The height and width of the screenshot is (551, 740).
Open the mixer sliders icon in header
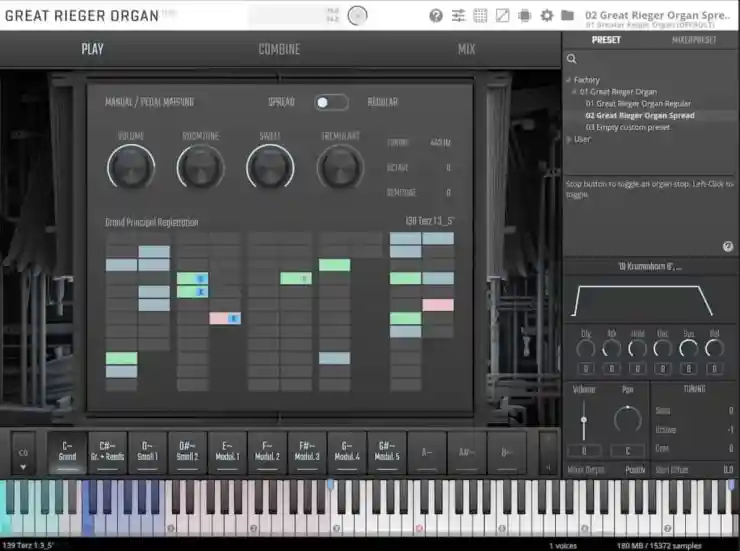click(458, 16)
